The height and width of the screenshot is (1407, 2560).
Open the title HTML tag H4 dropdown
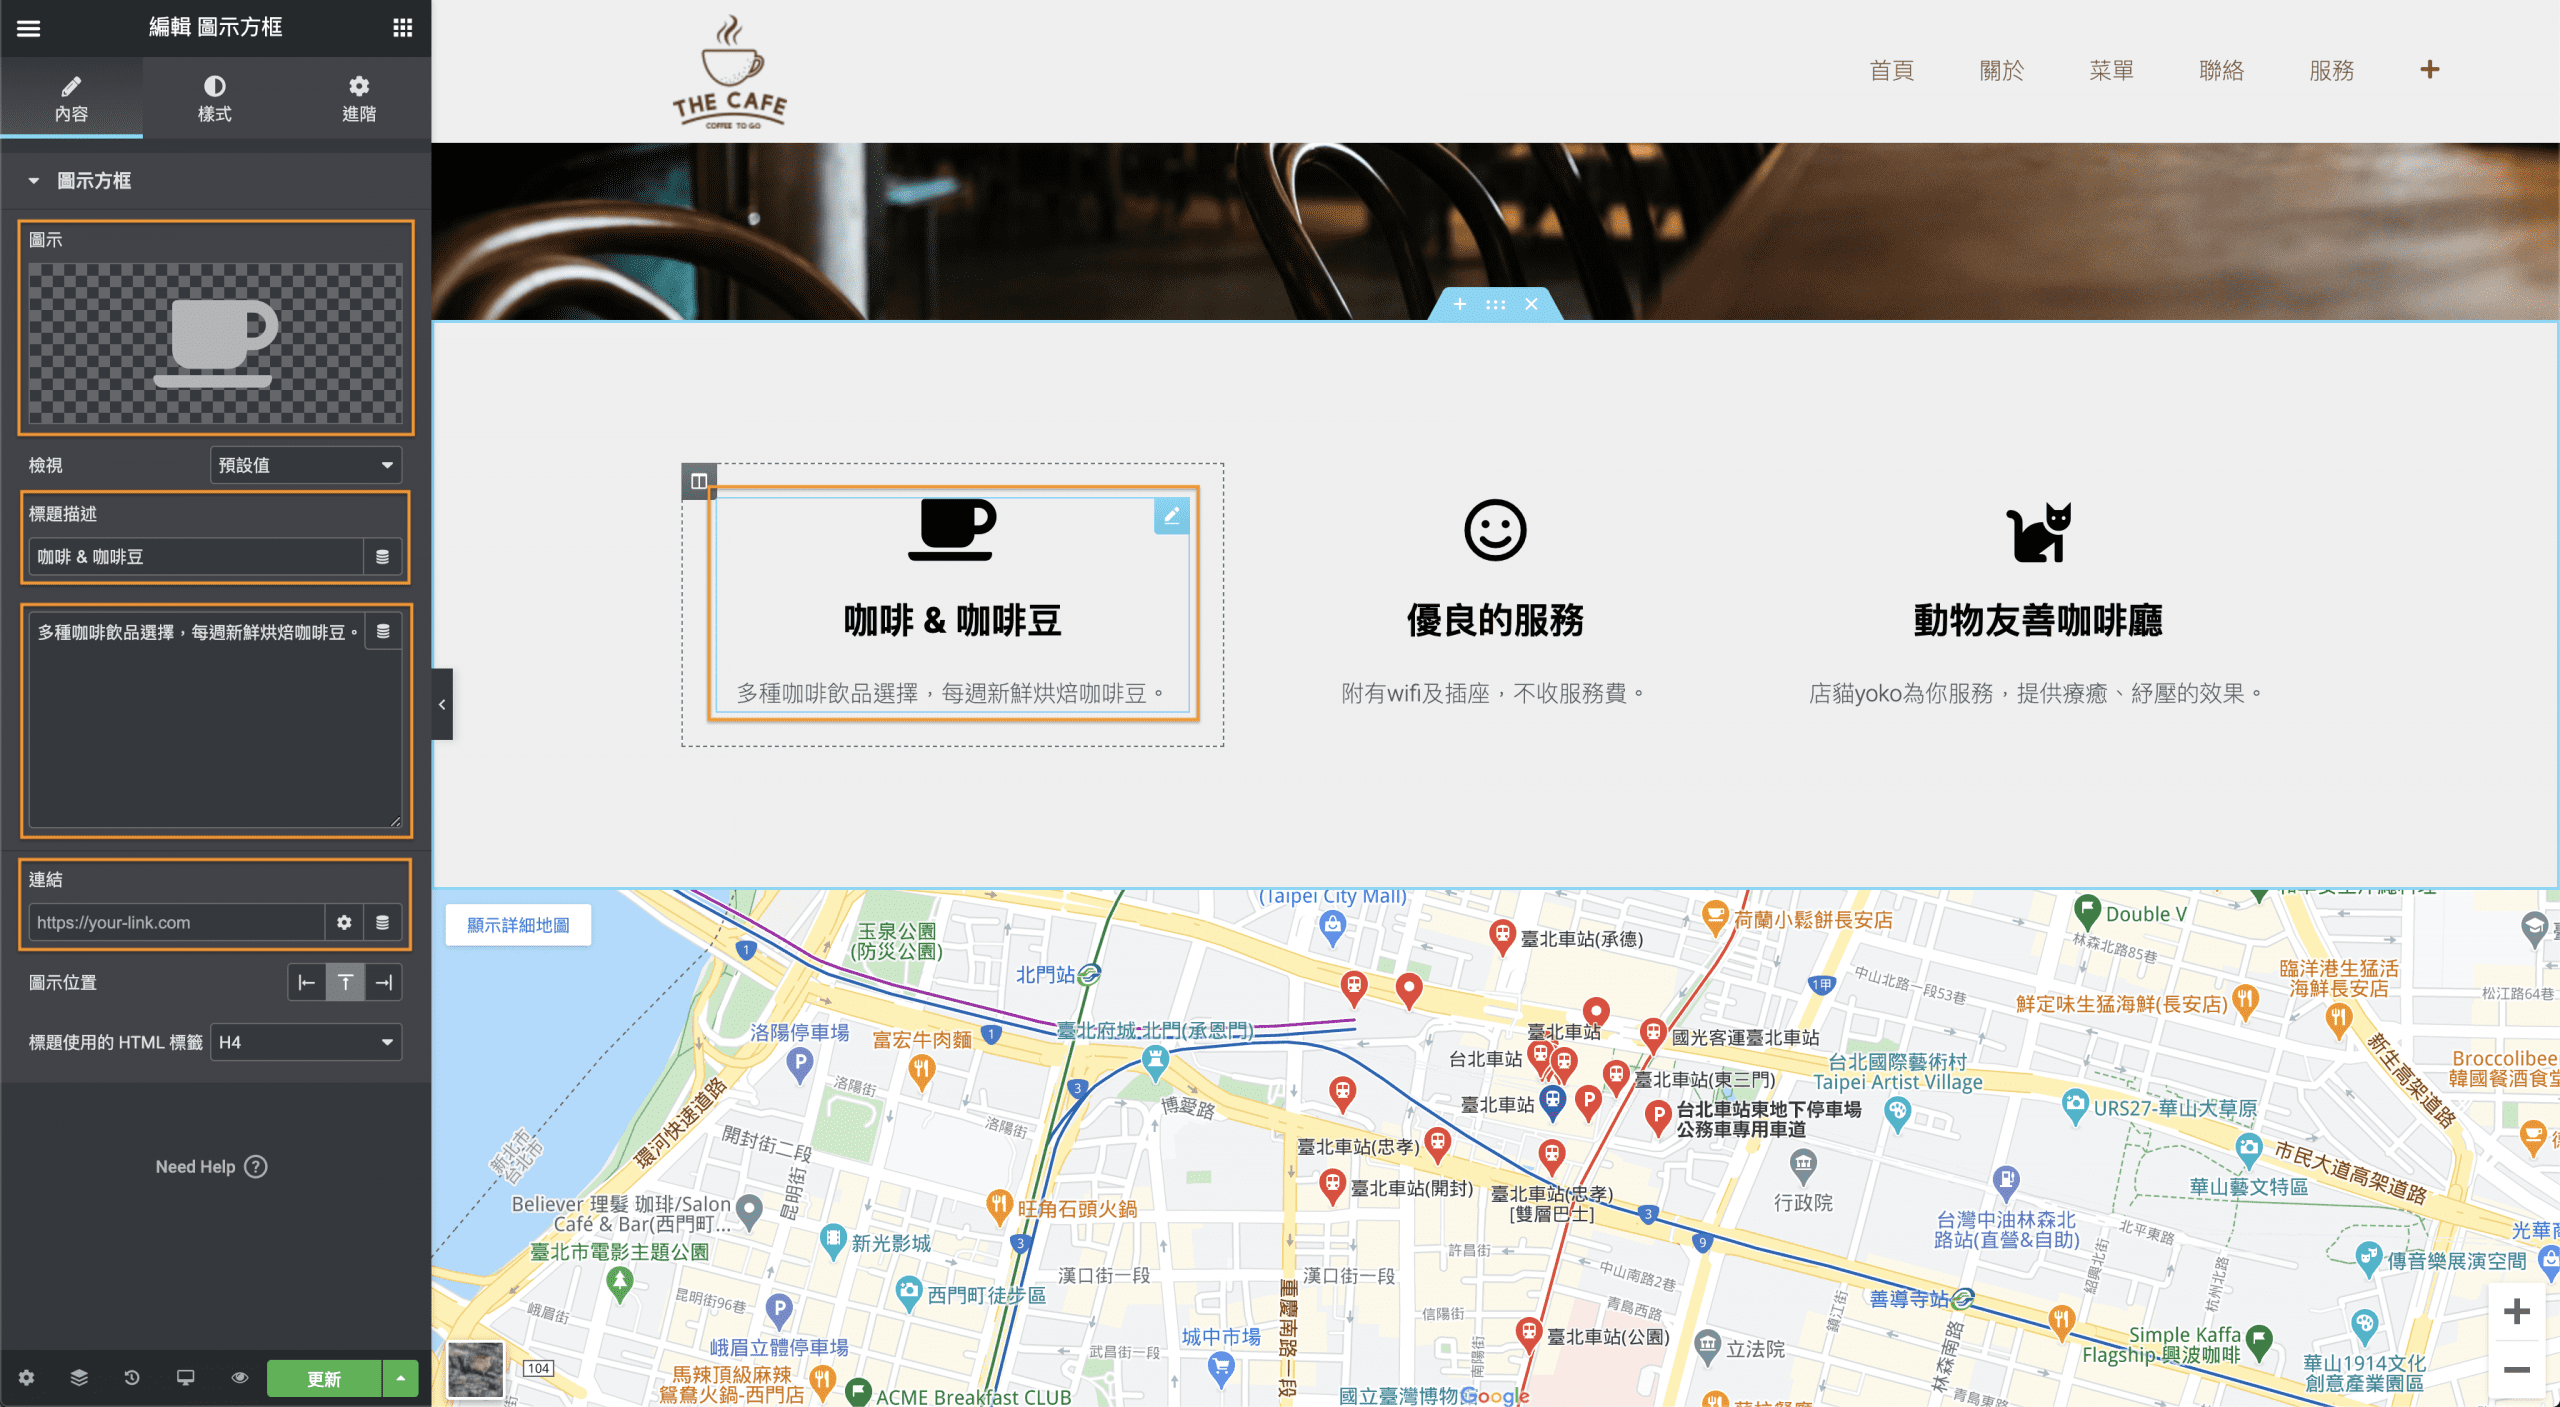click(x=306, y=1042)
